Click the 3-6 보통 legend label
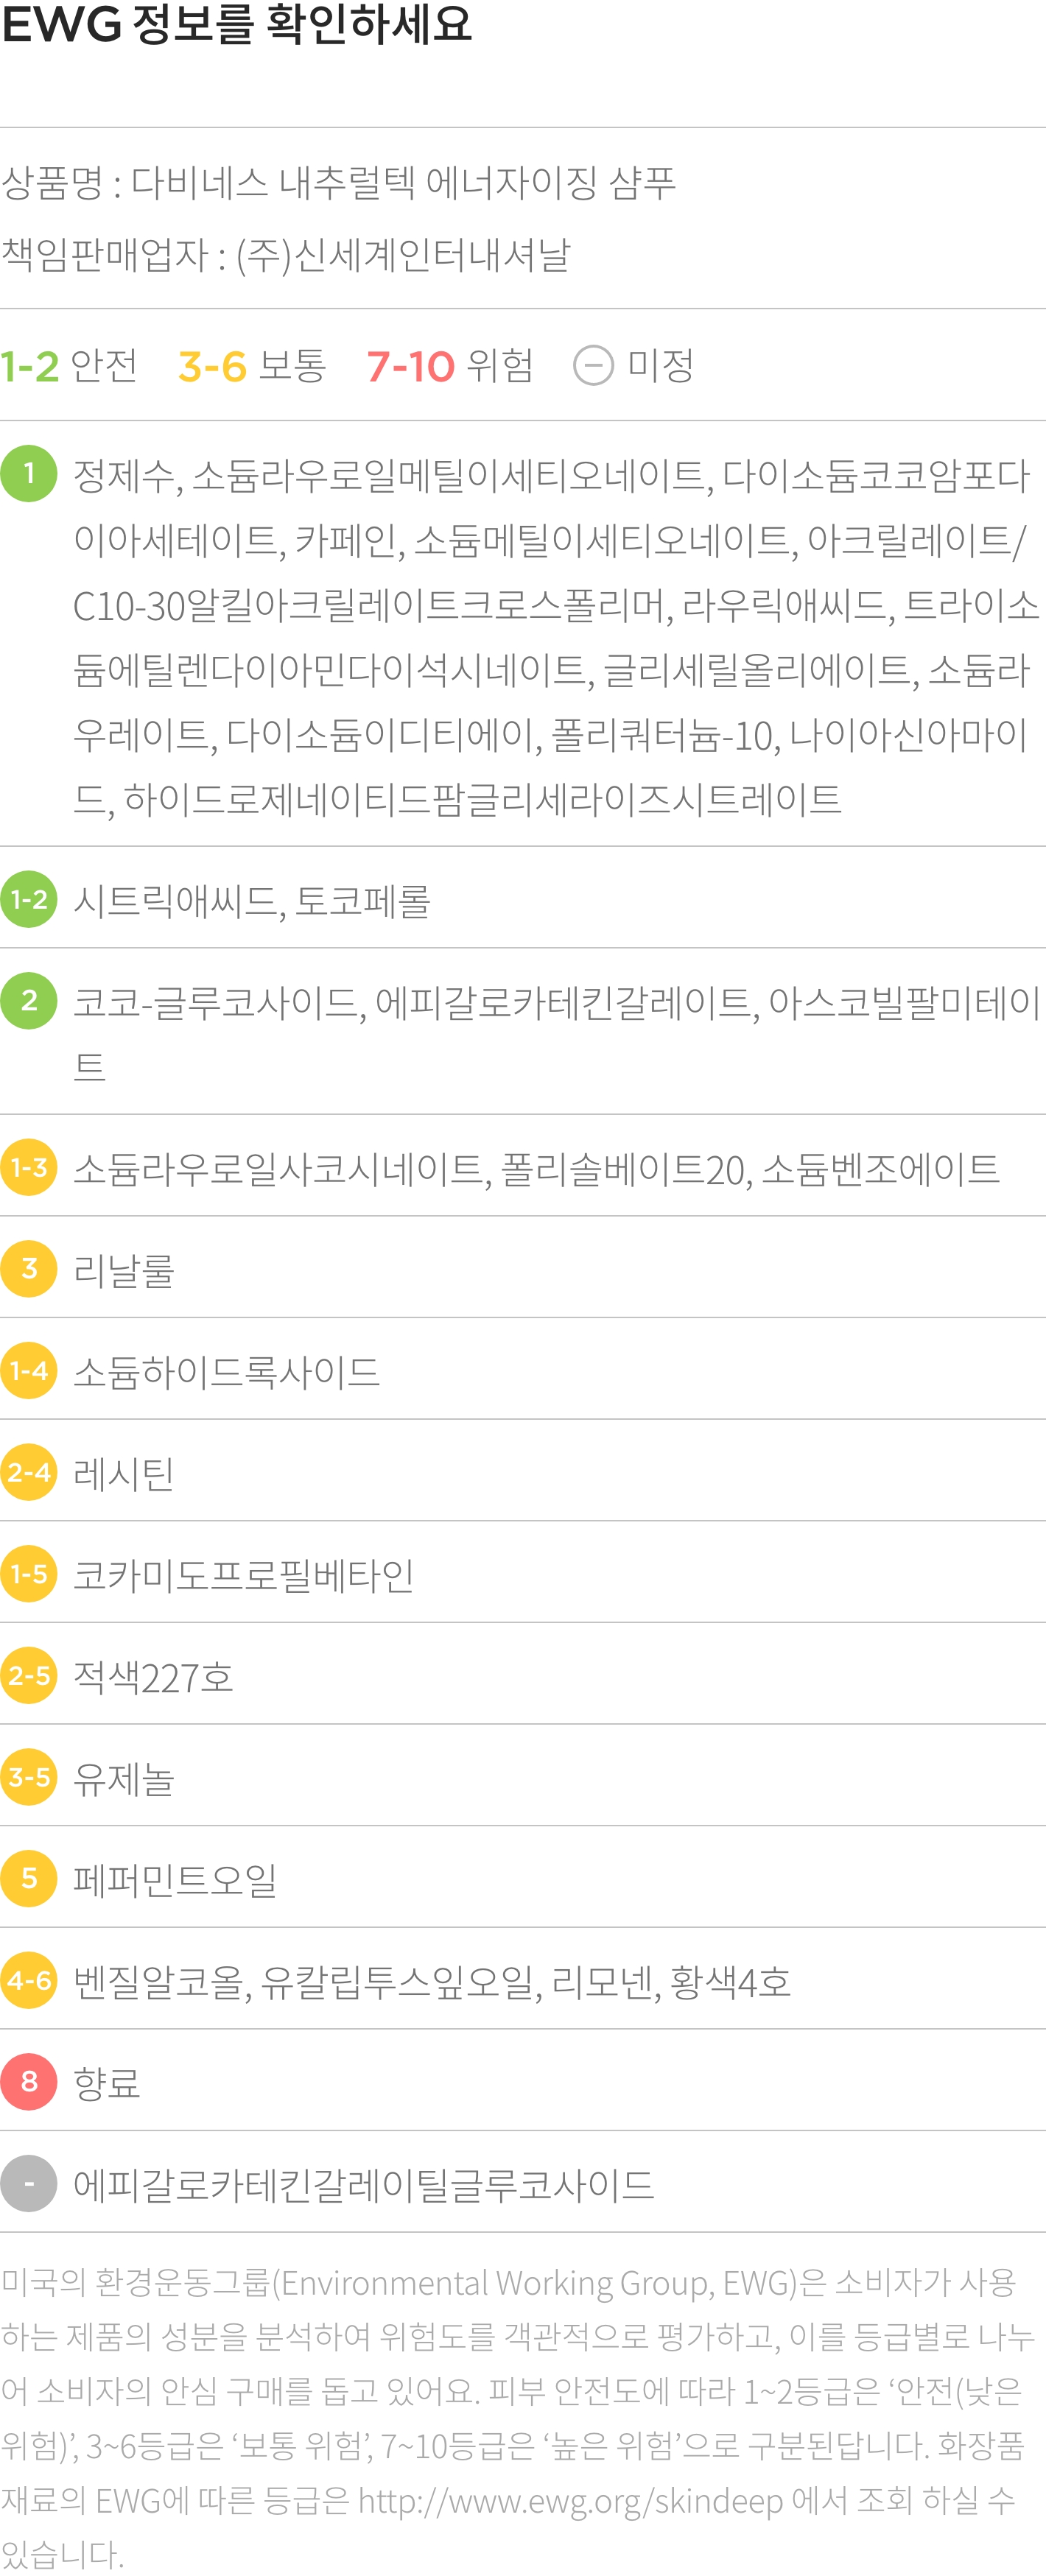Viewport: 1046px width, 2576px height. pyautogui.click(x=252, y=366)
